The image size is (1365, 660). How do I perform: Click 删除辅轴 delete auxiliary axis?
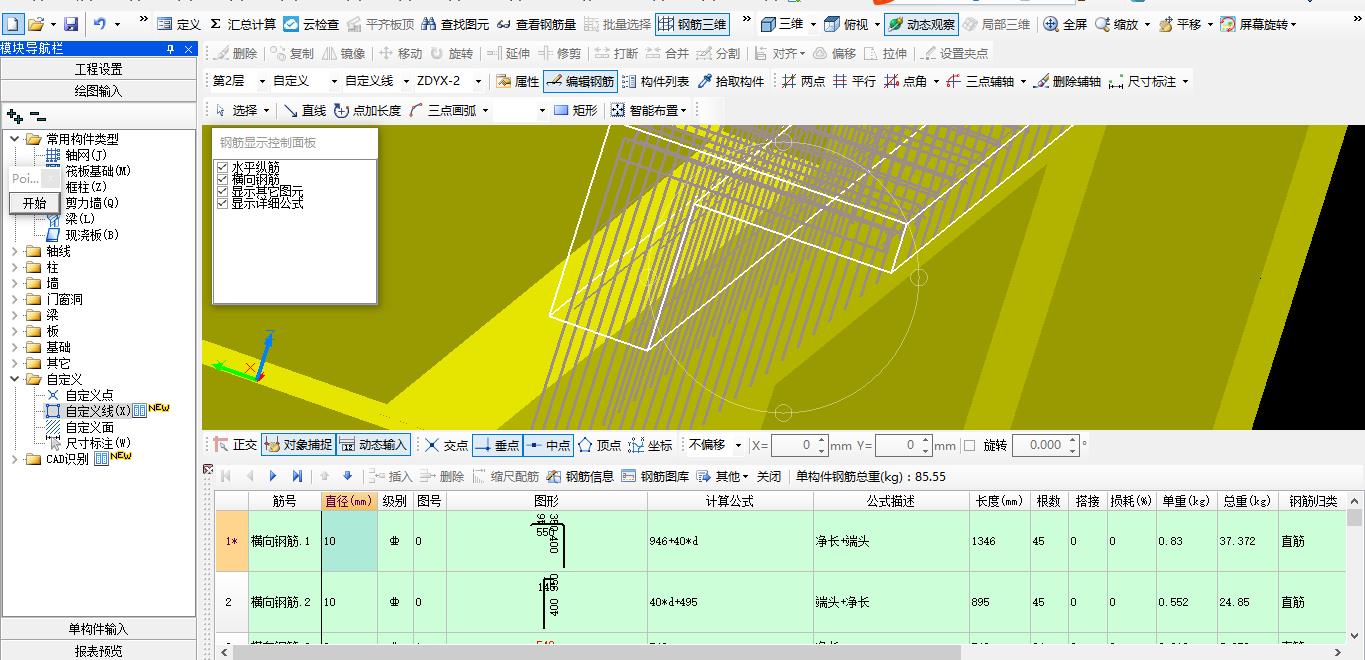(x=1067, y=82)
